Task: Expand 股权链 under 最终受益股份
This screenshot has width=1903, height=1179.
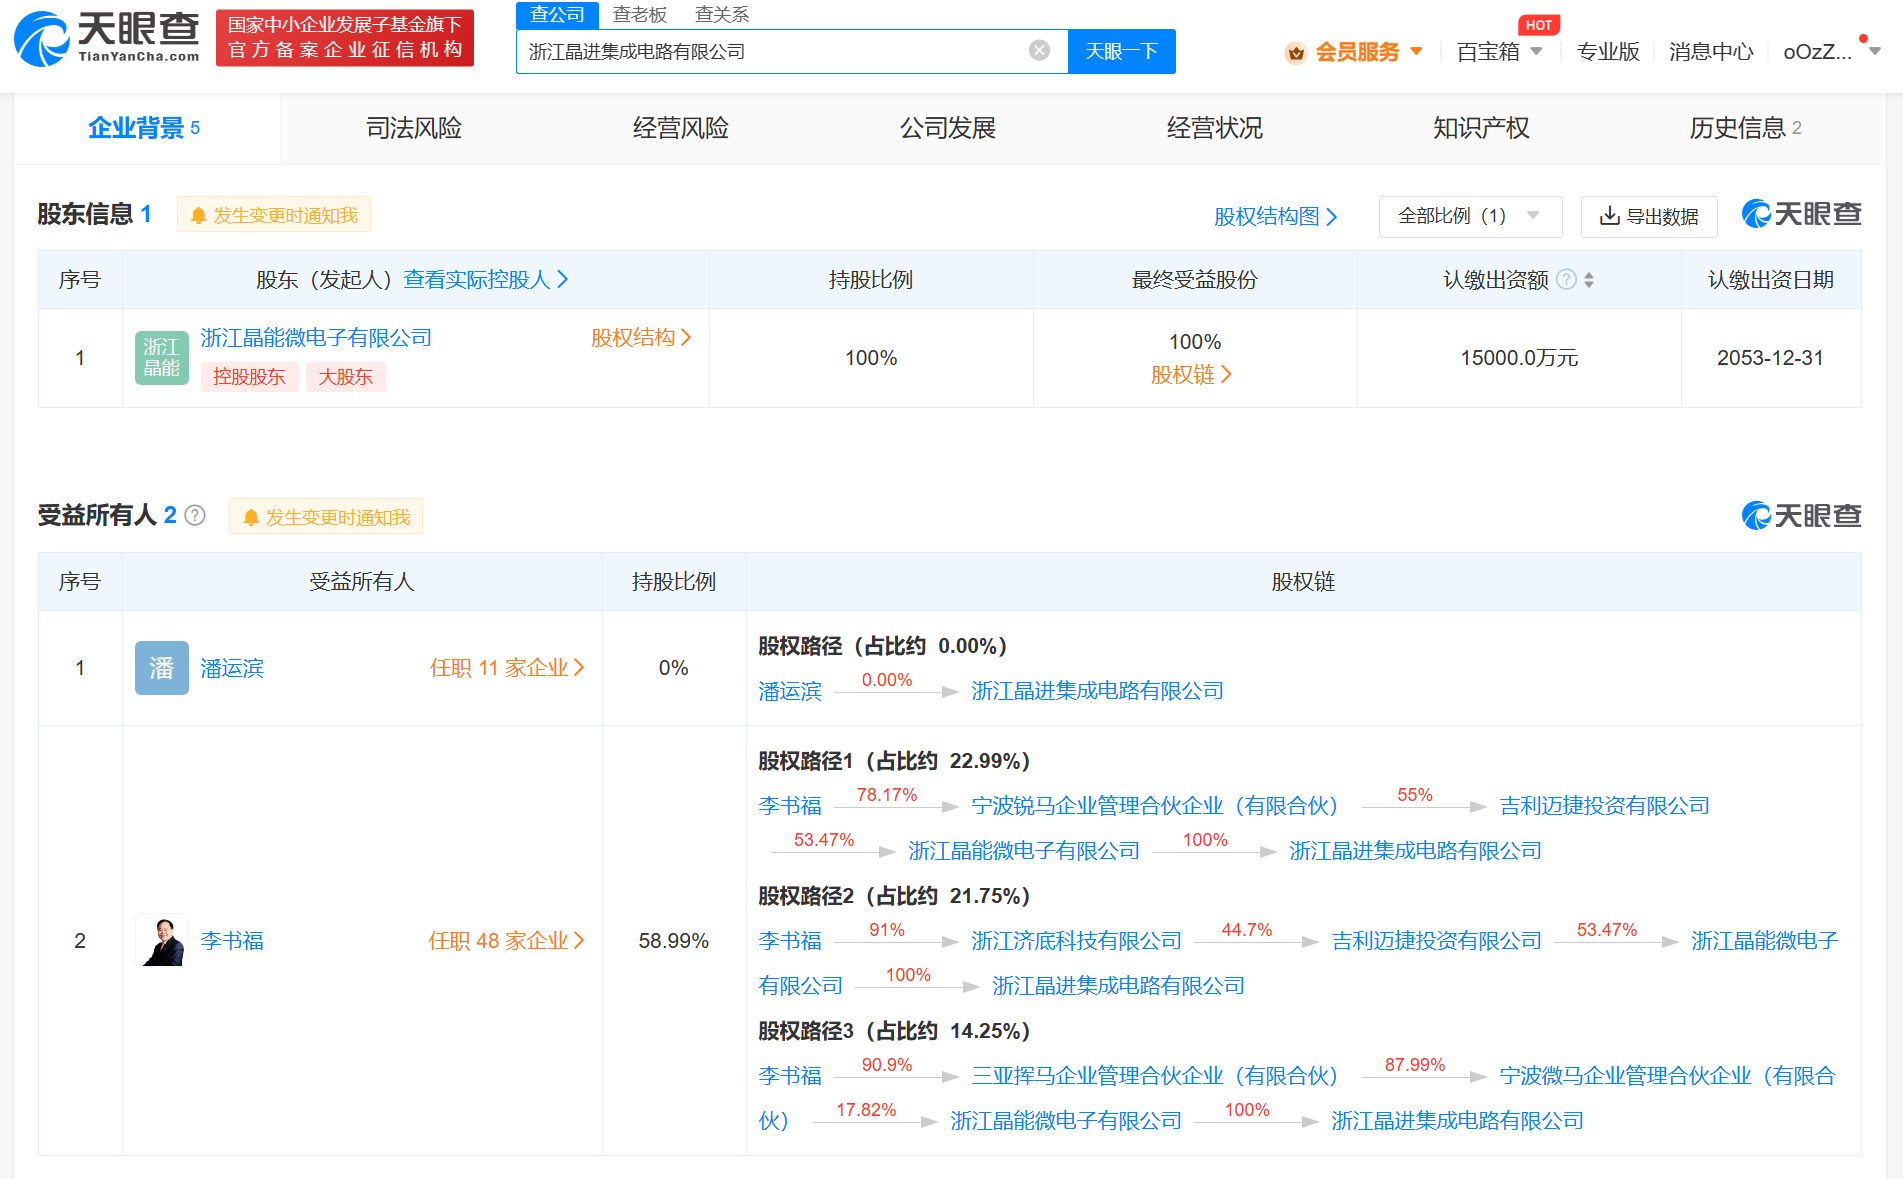Action: (1191, 375)
